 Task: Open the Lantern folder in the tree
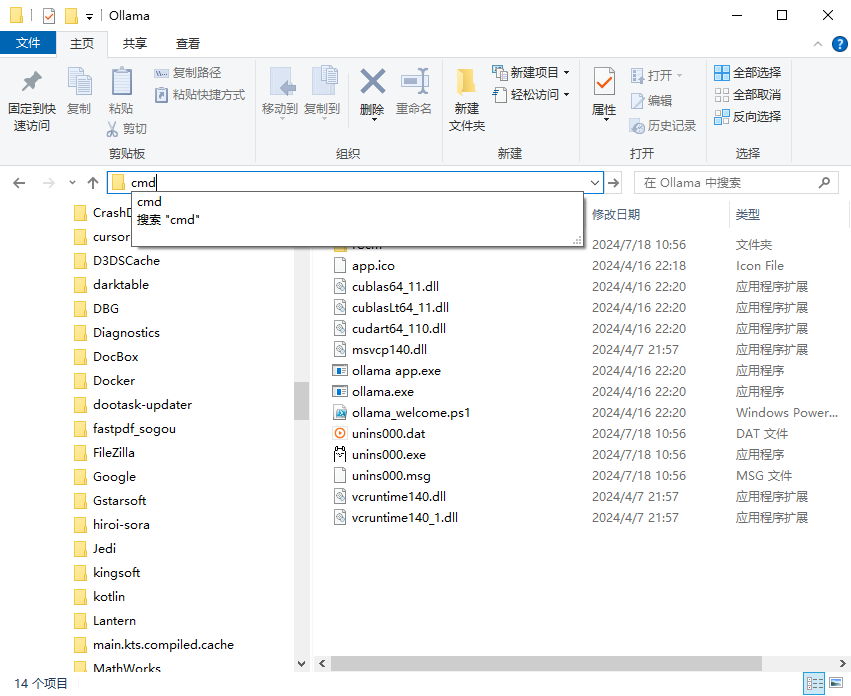[x=114, y=621]
